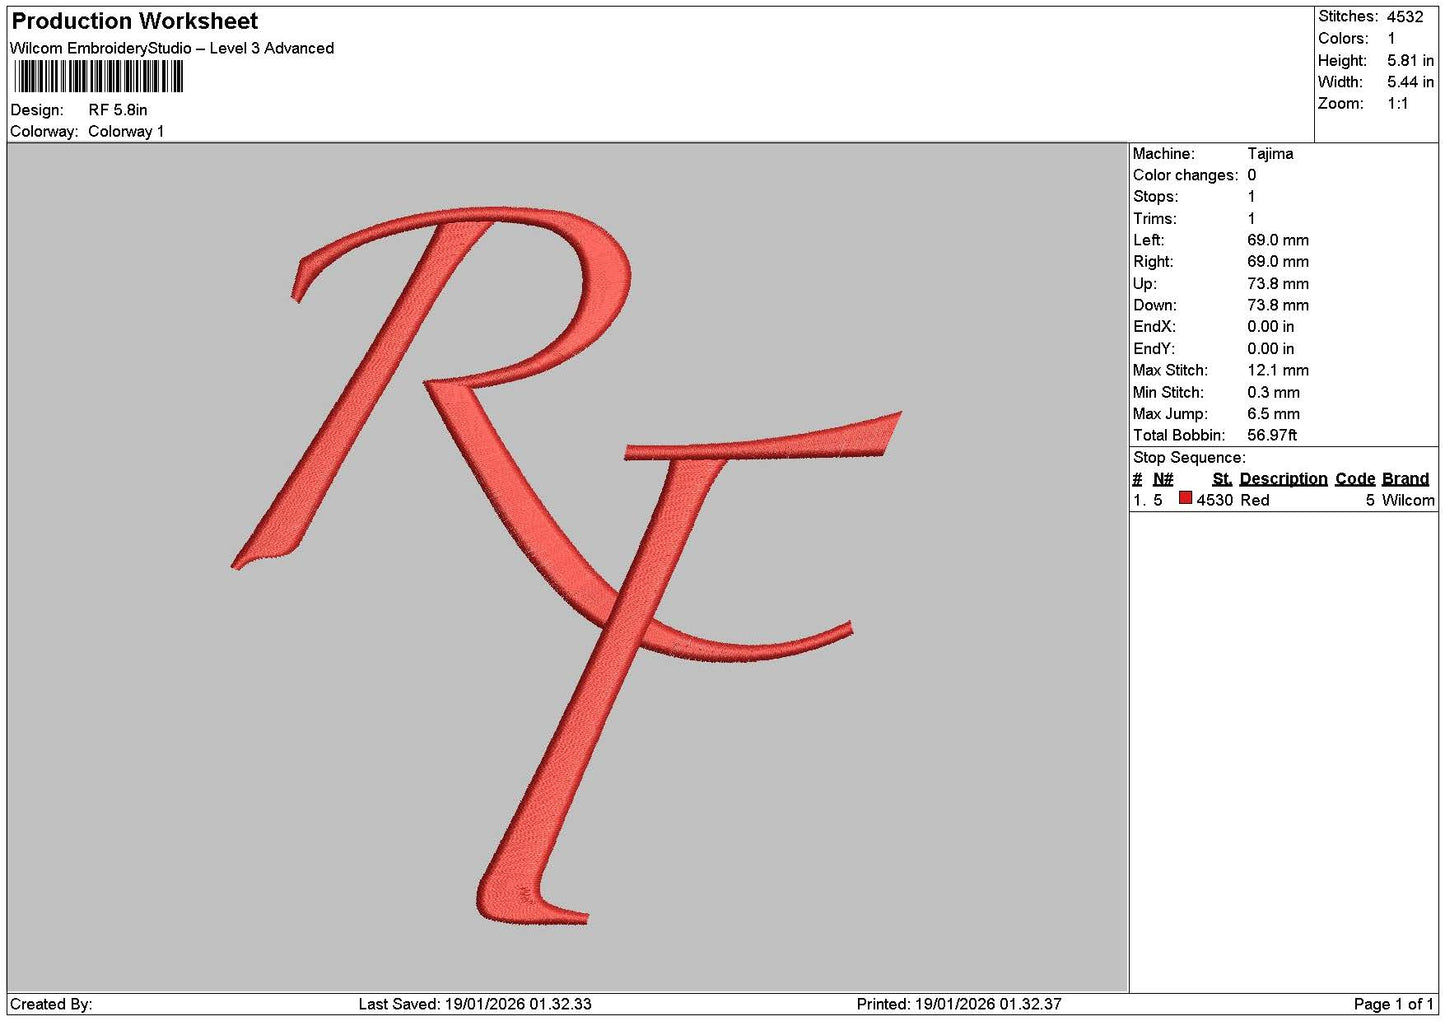Viewport: 1445px width, 1021px height.
Task: Click the EndX value 0.00 in
Action: 1270,327
